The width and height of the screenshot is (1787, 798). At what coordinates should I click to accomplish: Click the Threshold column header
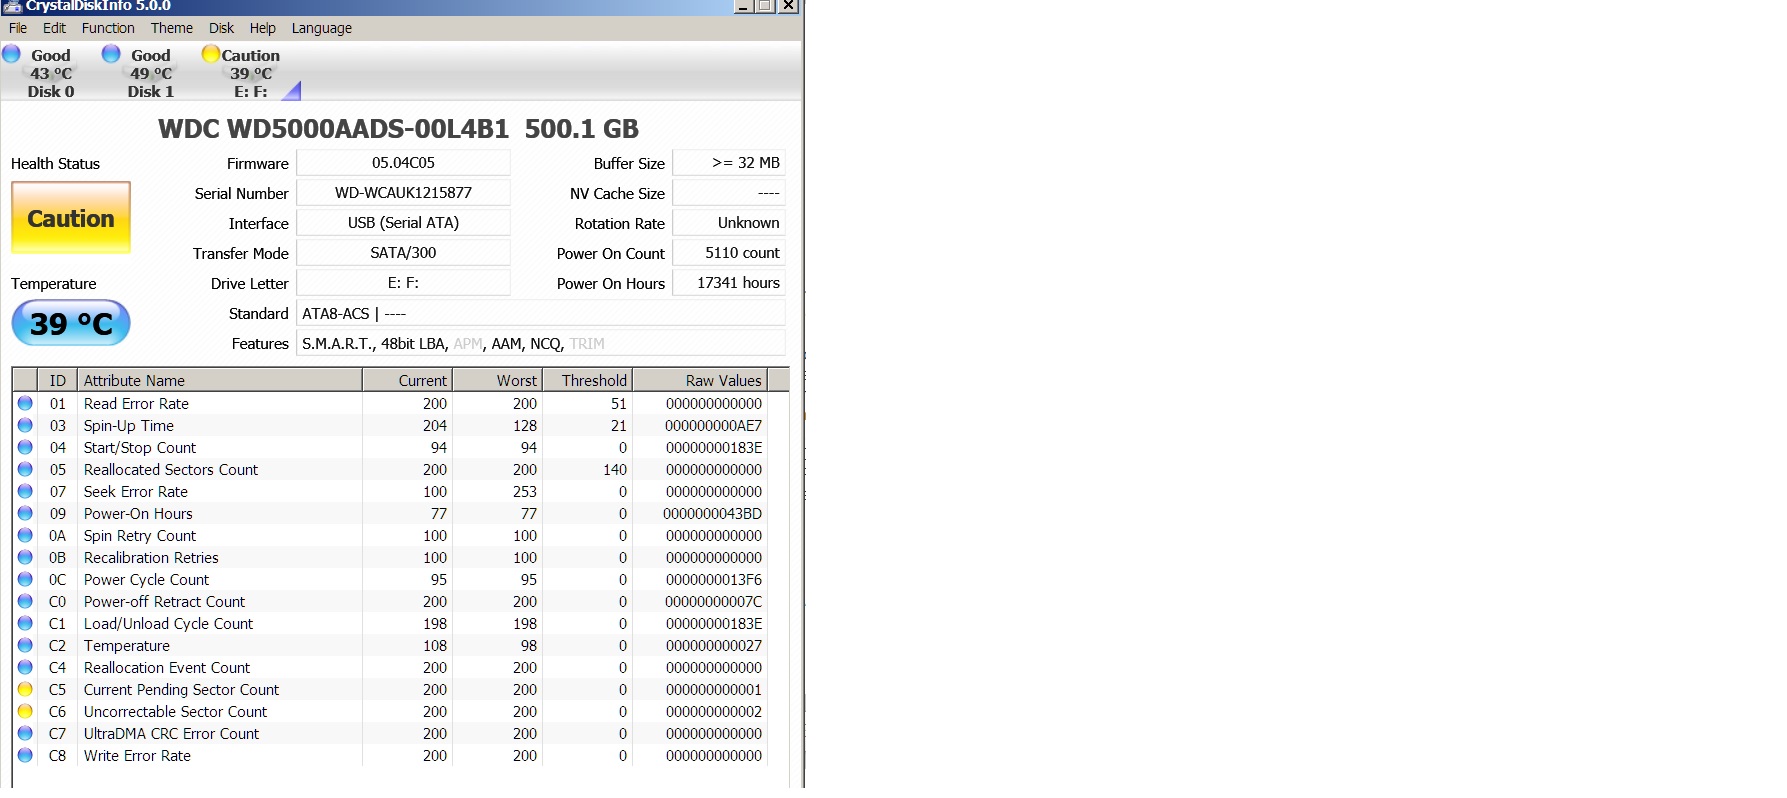[x=587, y=380]
